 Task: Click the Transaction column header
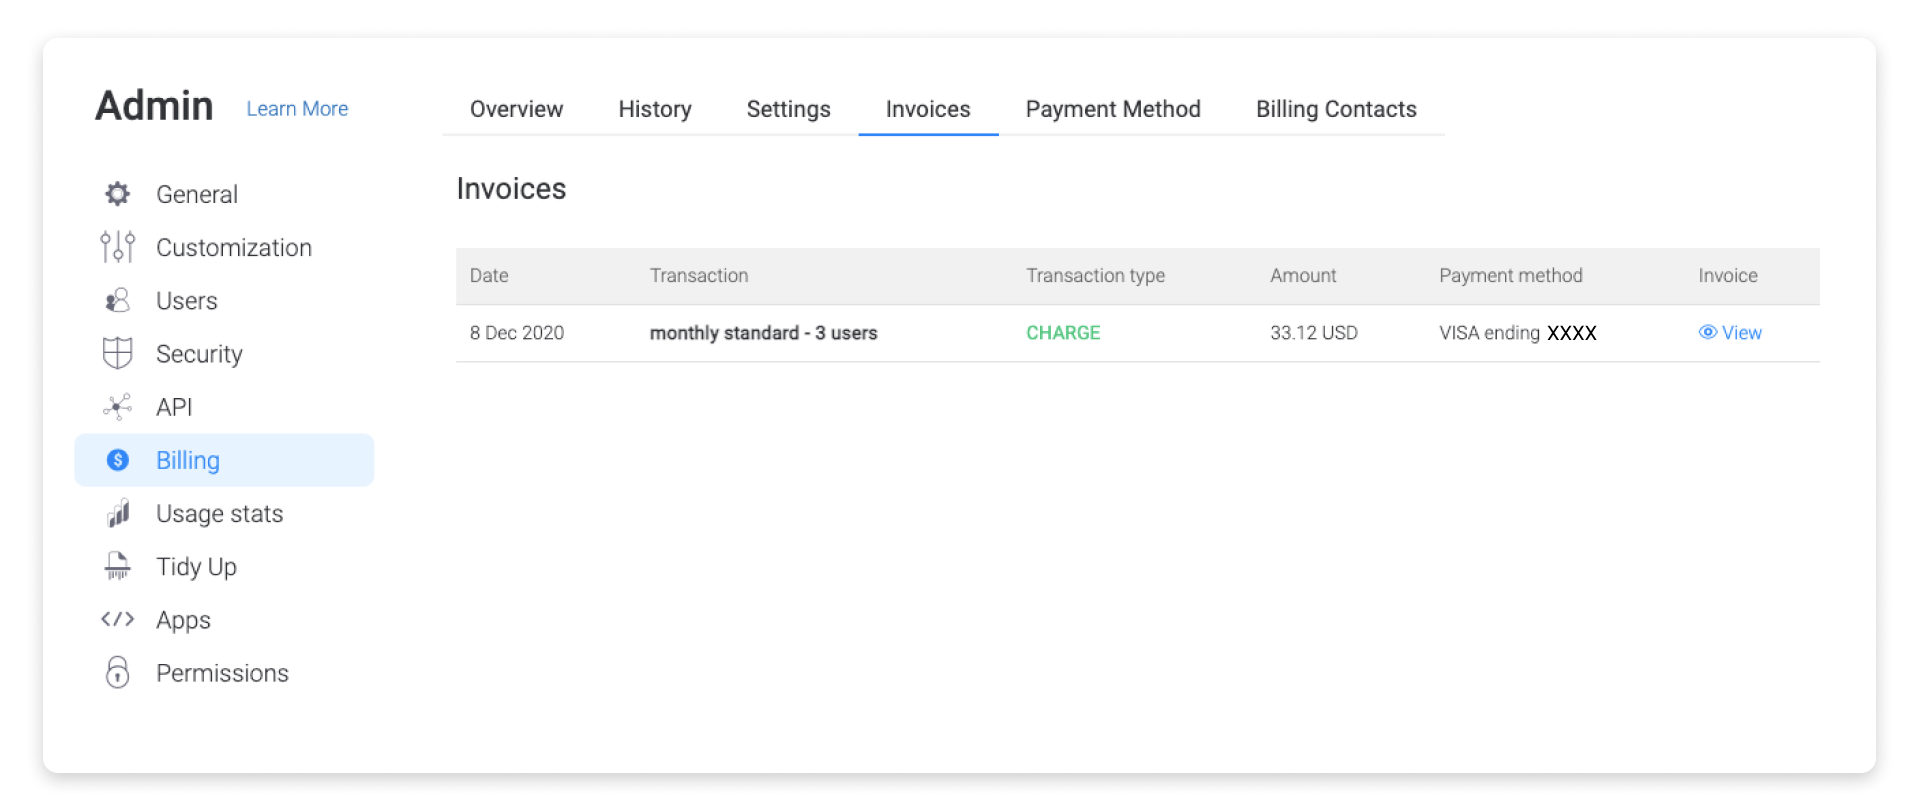click(x=699, y=275)
